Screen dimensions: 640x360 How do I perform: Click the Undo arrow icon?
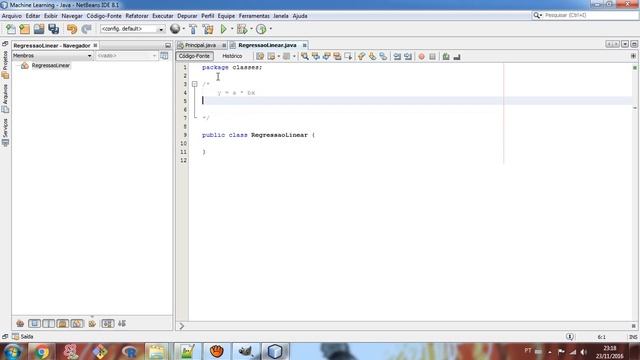(72, 29)
